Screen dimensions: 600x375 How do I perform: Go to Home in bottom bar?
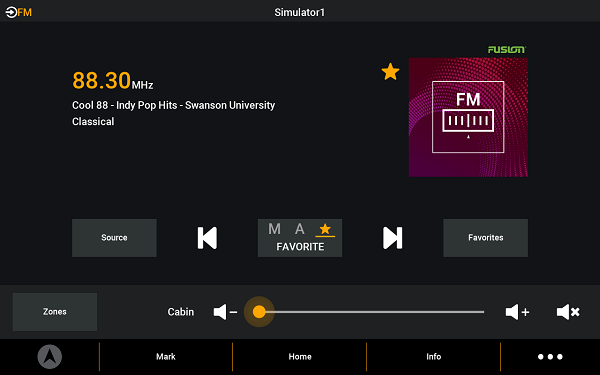(x=300, y=357)
